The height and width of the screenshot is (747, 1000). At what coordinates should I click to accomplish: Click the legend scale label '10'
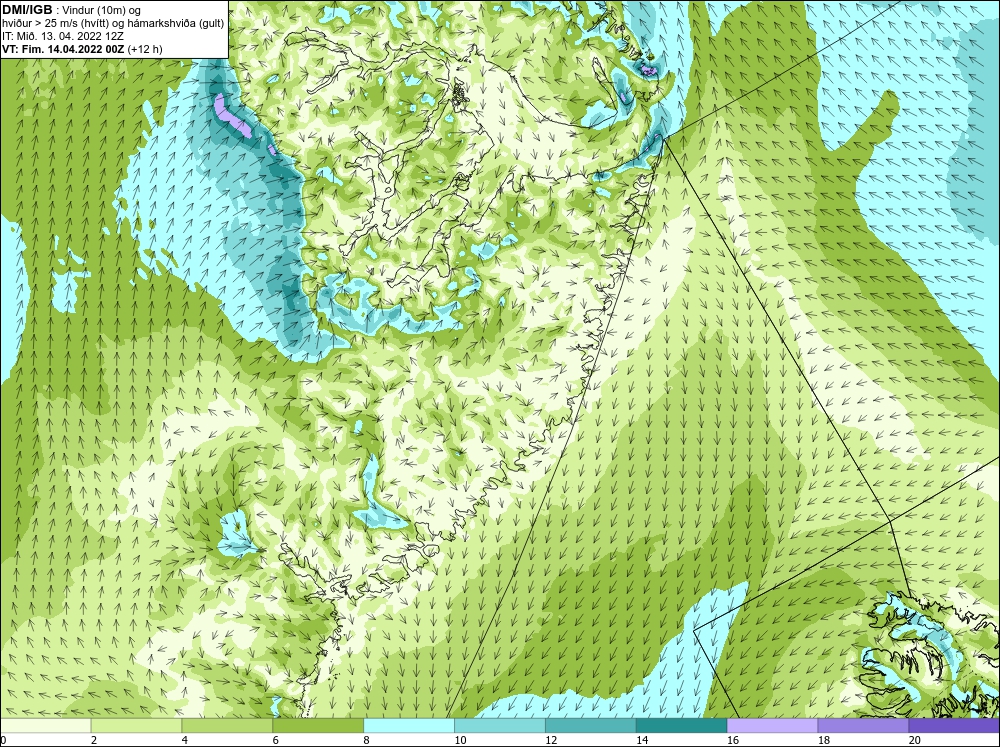pos(460,740)
